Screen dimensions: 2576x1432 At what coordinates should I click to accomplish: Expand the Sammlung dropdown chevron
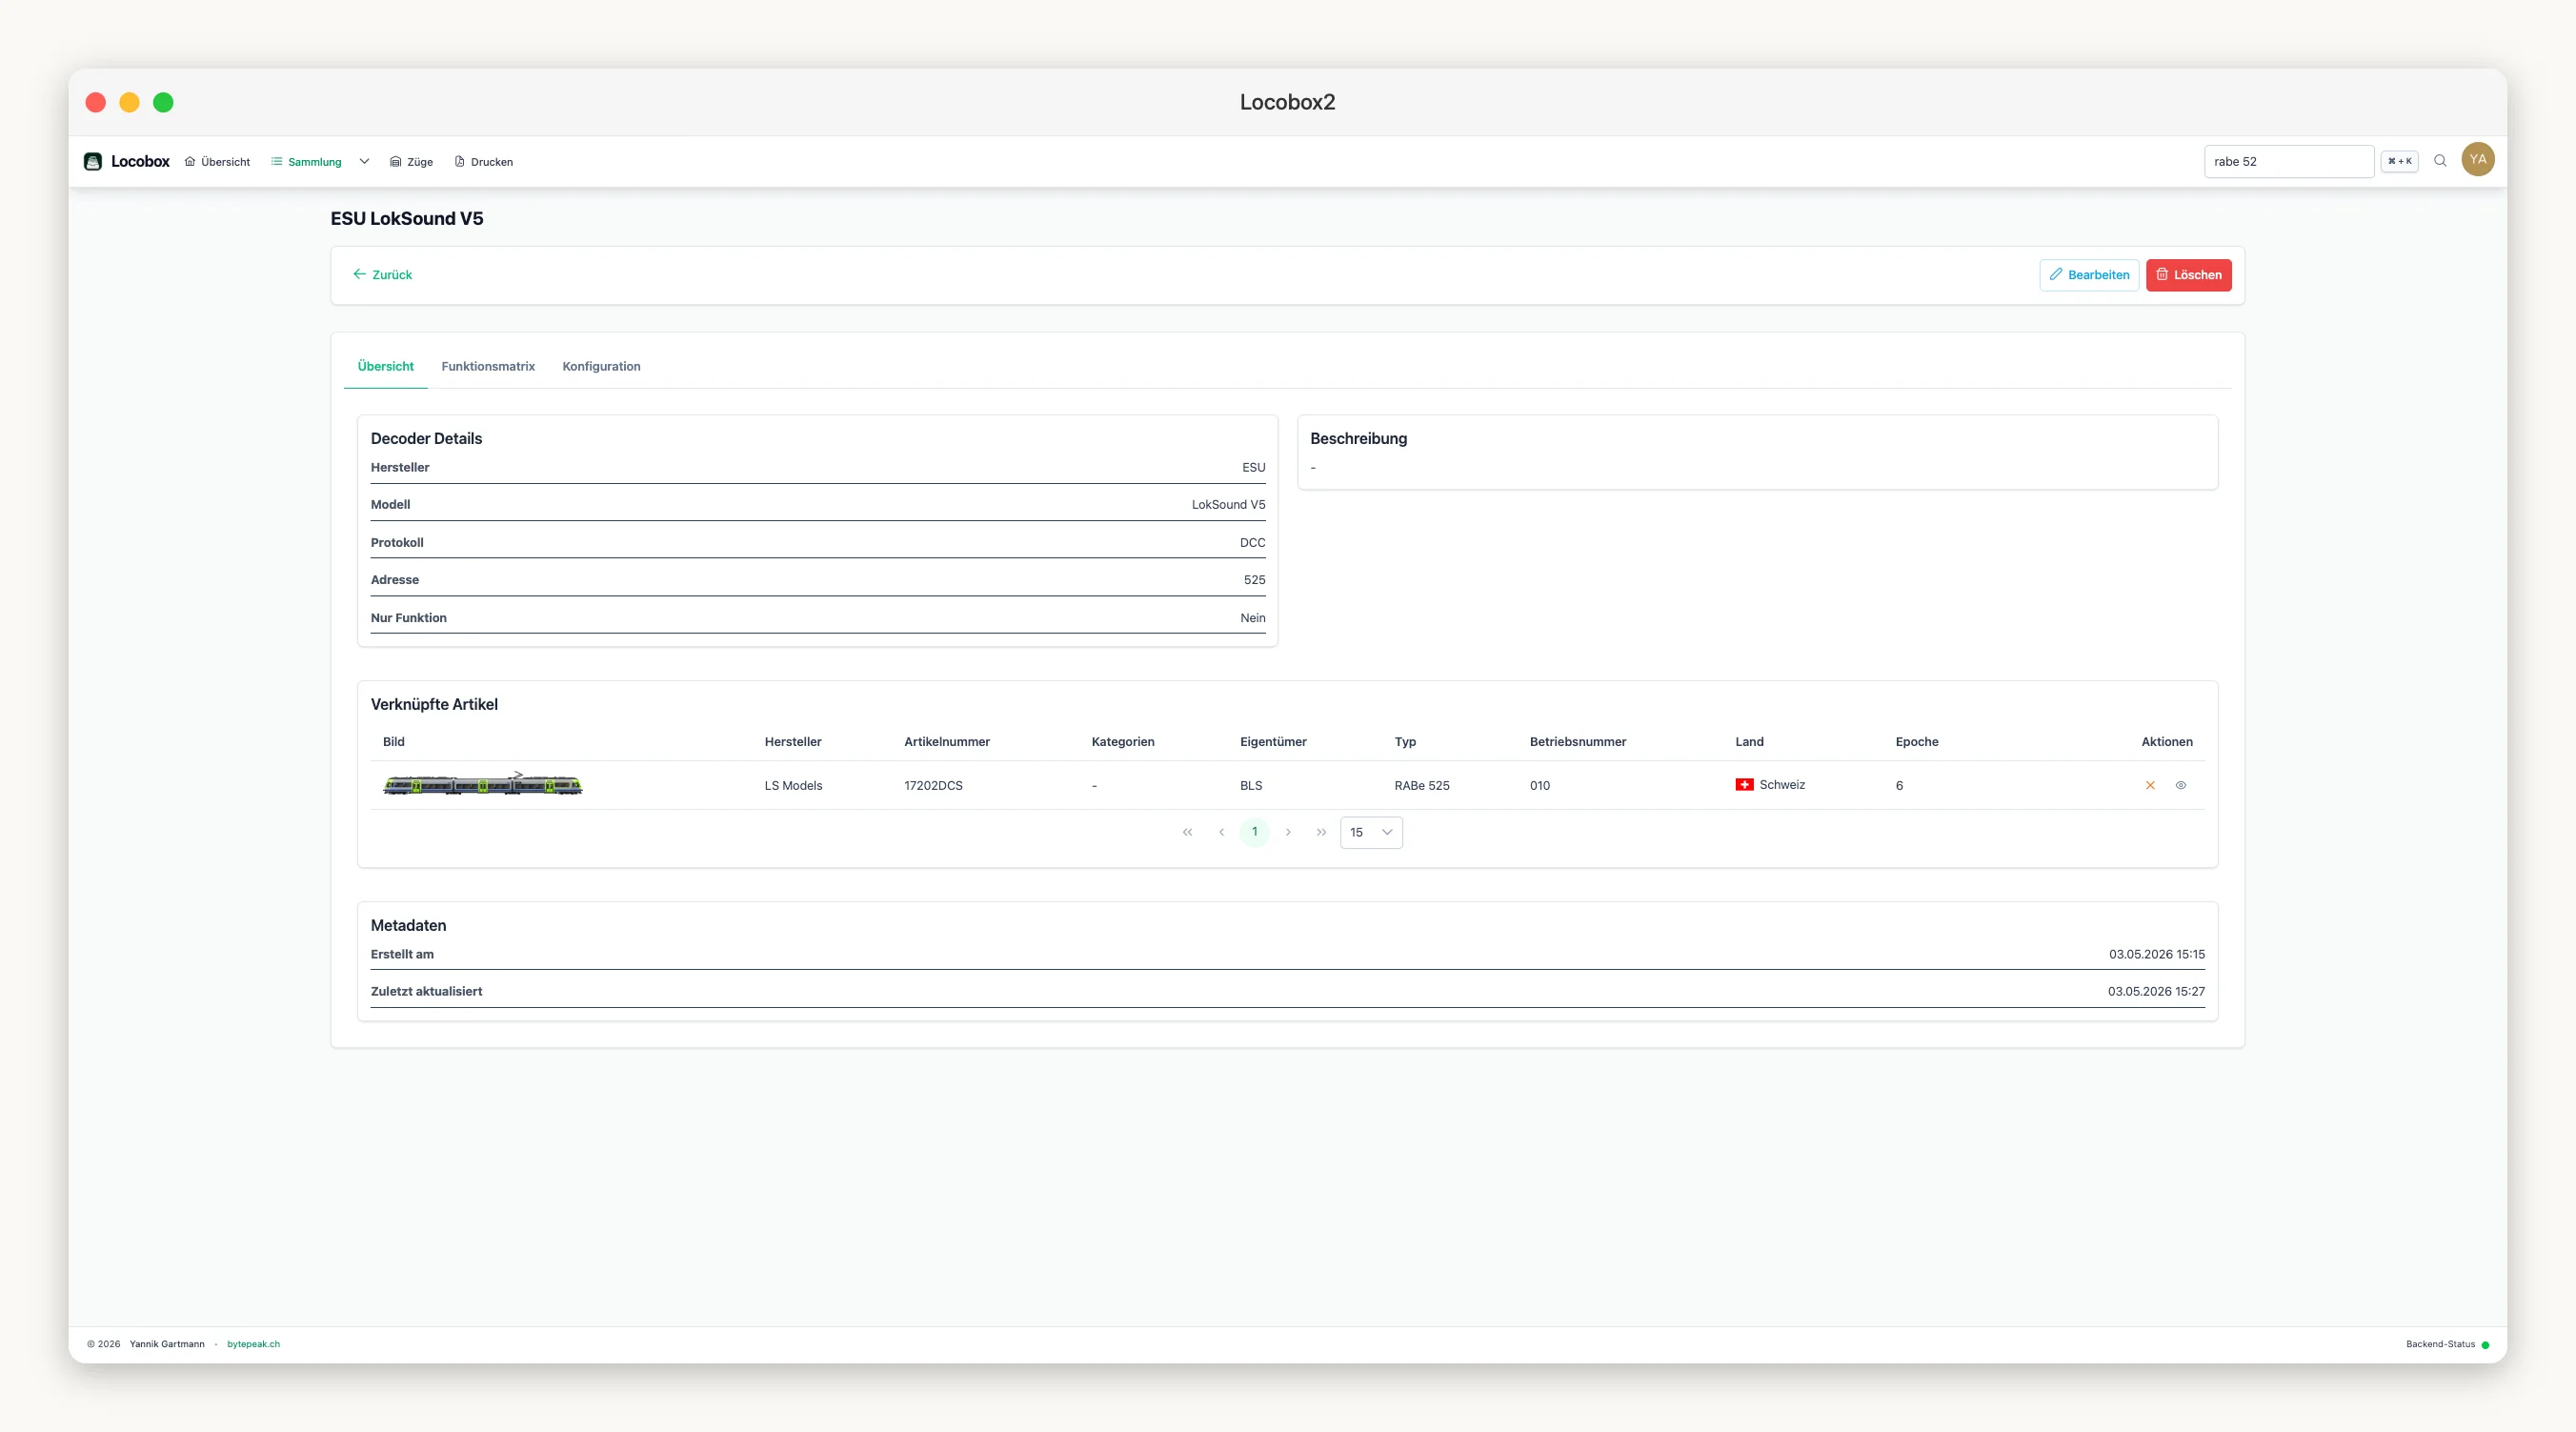coord(364,162)
